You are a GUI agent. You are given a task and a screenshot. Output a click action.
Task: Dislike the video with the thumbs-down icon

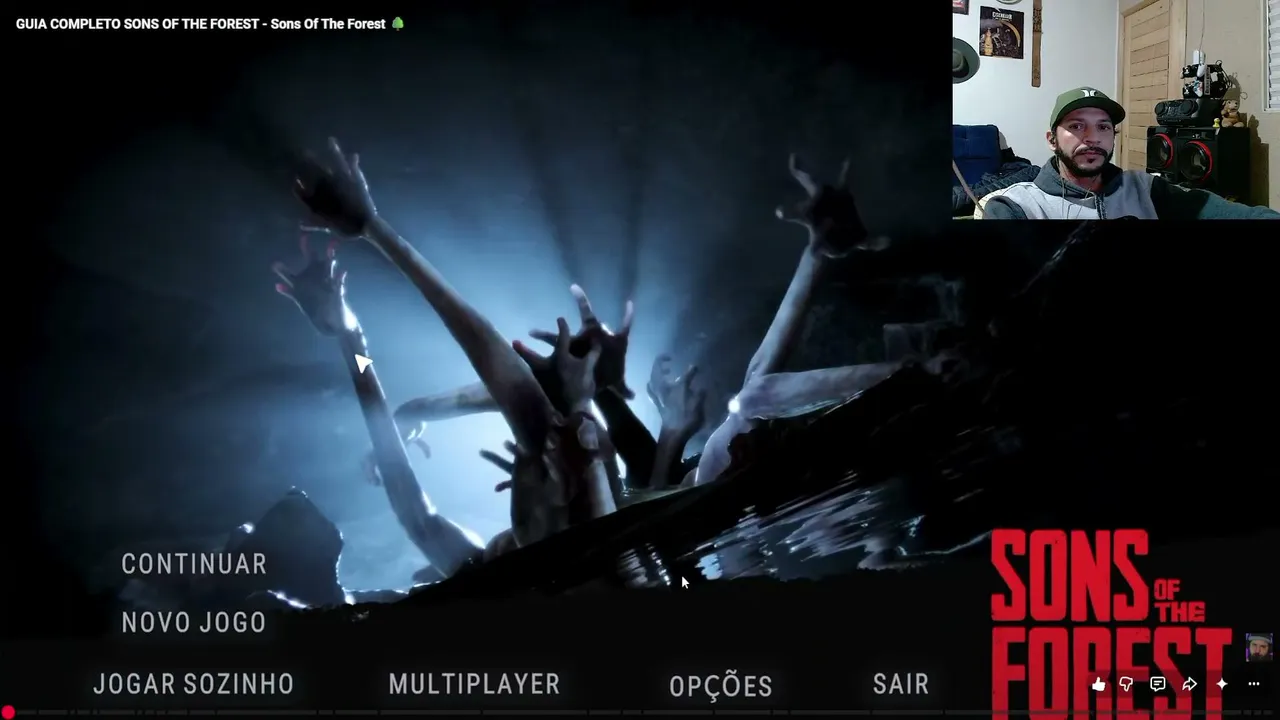pos(1126,684)
